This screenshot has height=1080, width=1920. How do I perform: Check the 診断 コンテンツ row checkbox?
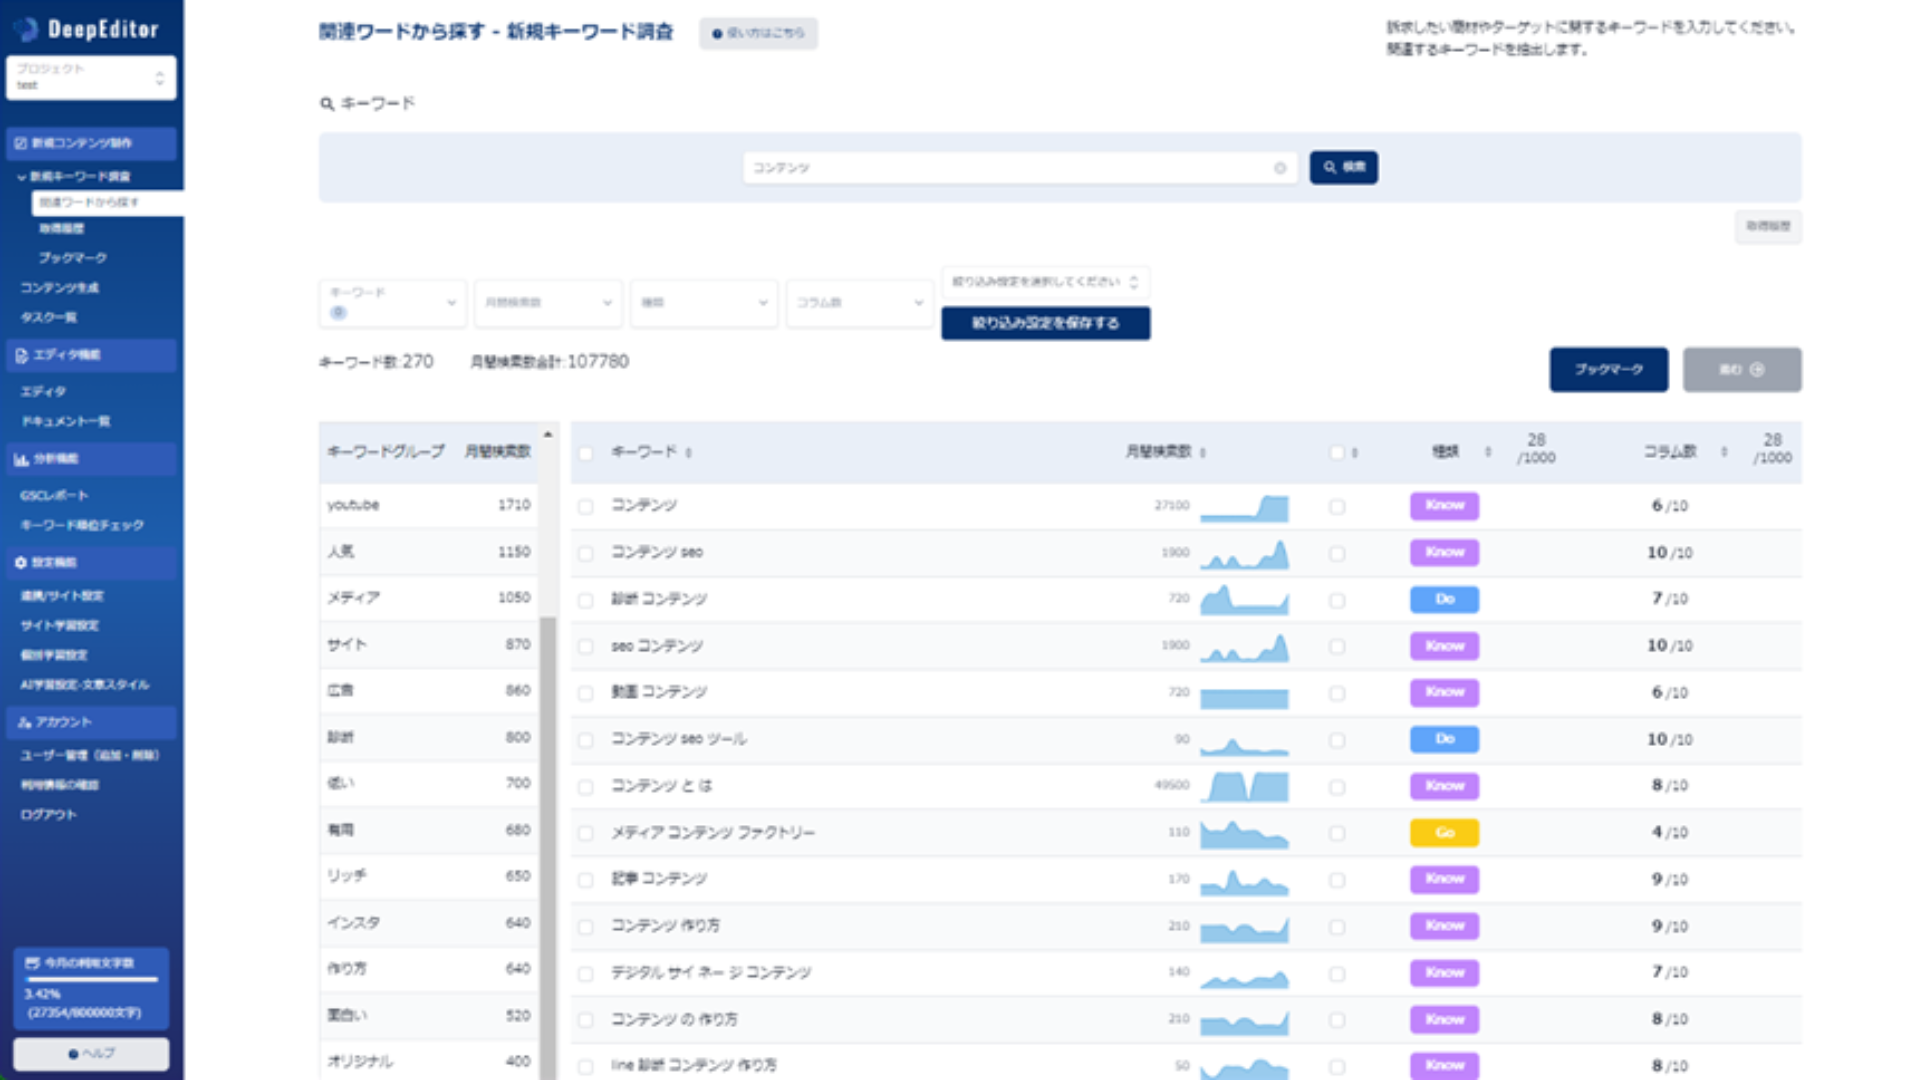(586, 601)
